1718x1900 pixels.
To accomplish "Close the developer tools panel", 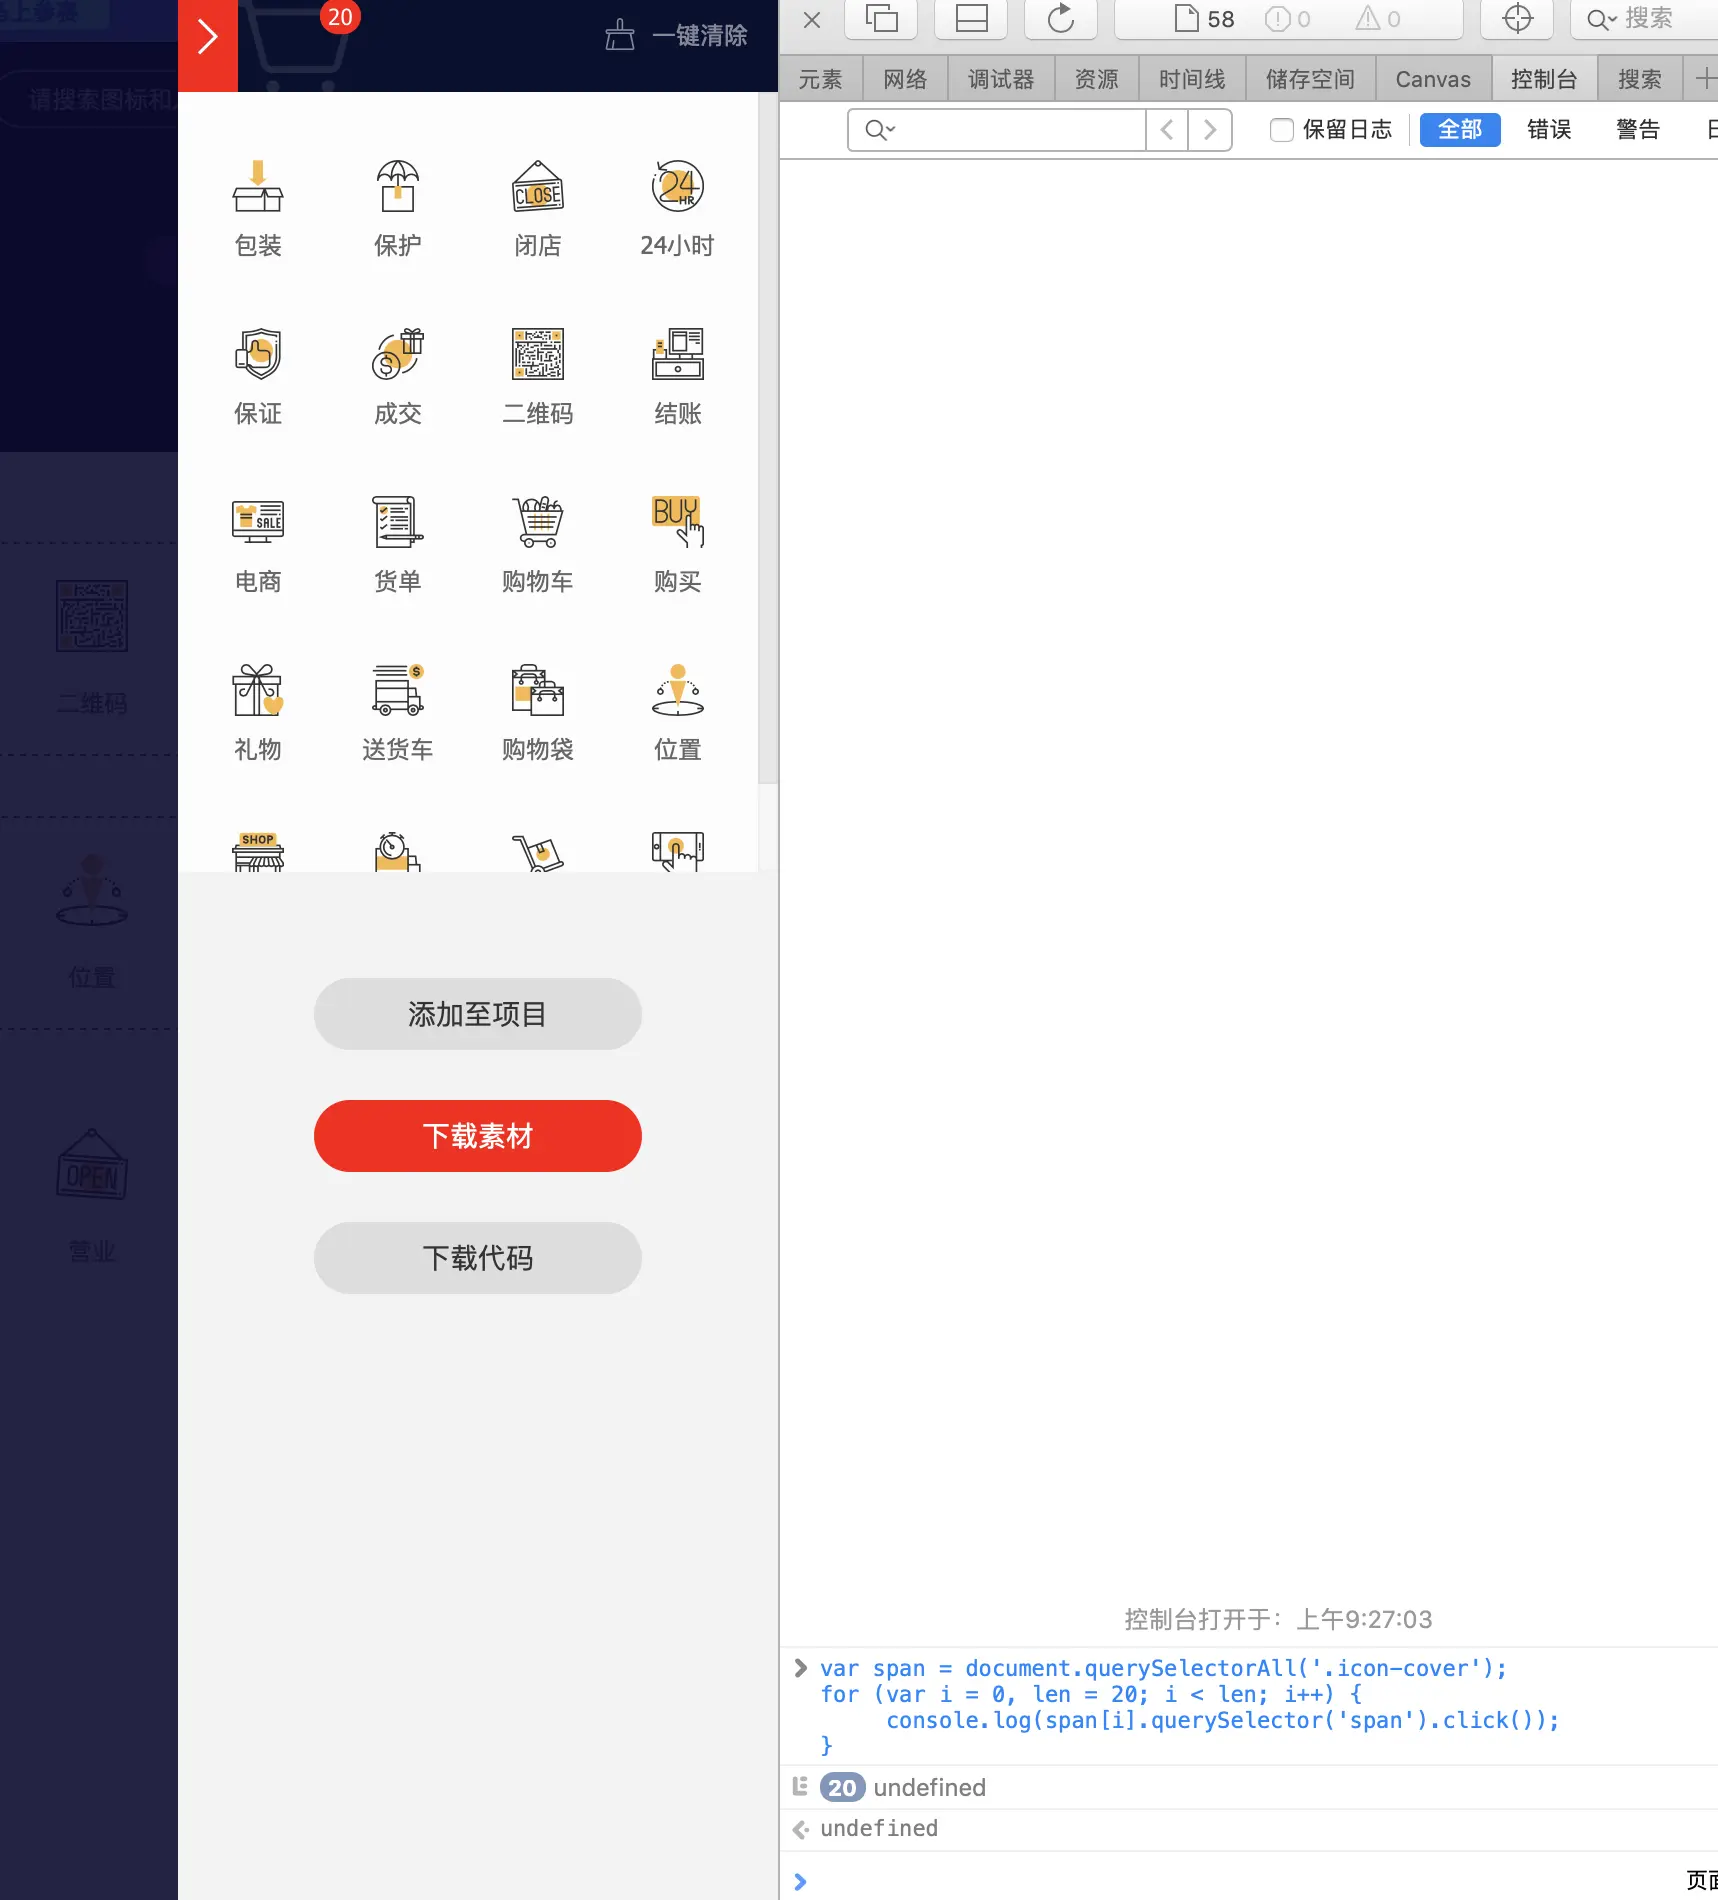I will tap(812, 19).
